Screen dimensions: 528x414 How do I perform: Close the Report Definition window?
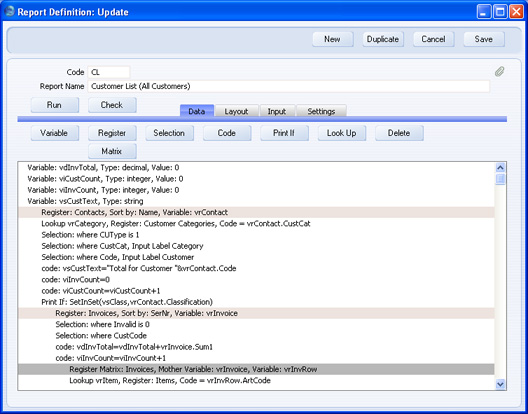coord(516,12)
